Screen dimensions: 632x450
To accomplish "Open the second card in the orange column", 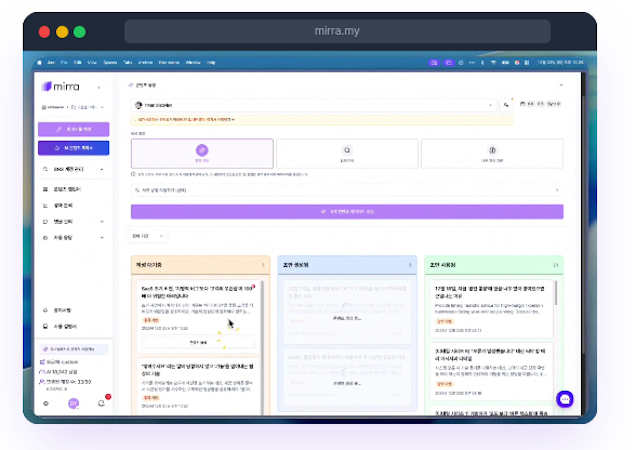I will tap(198, 386).
